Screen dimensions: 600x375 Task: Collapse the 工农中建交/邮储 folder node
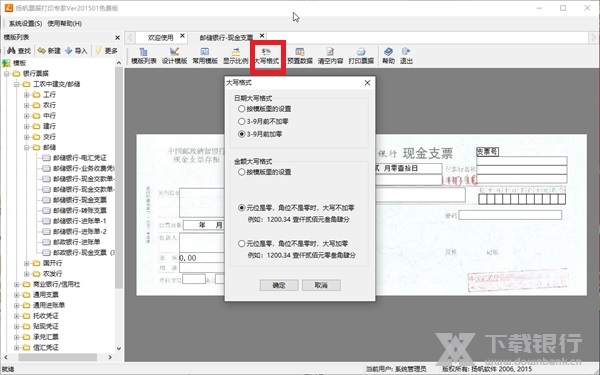tap(16, 84)
